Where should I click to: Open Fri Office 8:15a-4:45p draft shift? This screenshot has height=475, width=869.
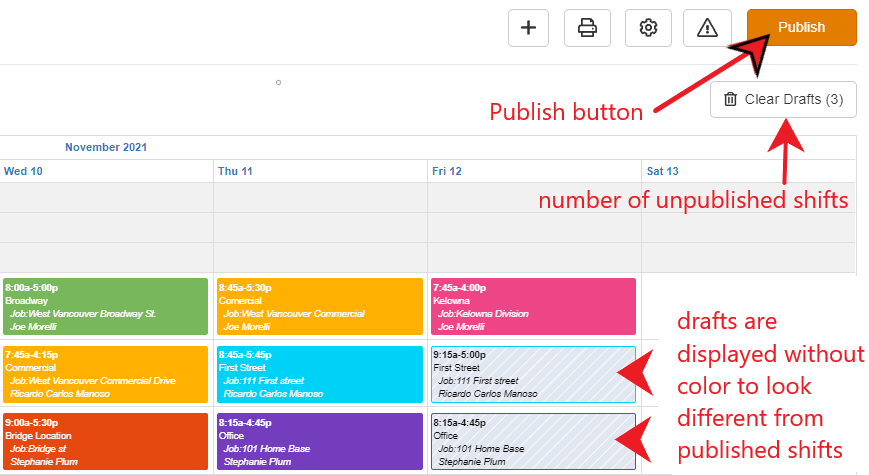point(533,441)
